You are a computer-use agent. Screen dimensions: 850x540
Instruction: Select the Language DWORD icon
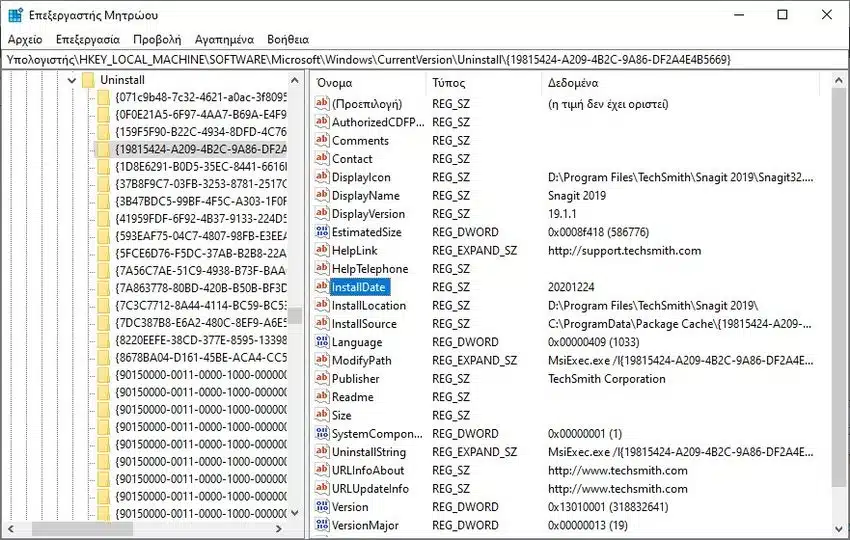322,342
